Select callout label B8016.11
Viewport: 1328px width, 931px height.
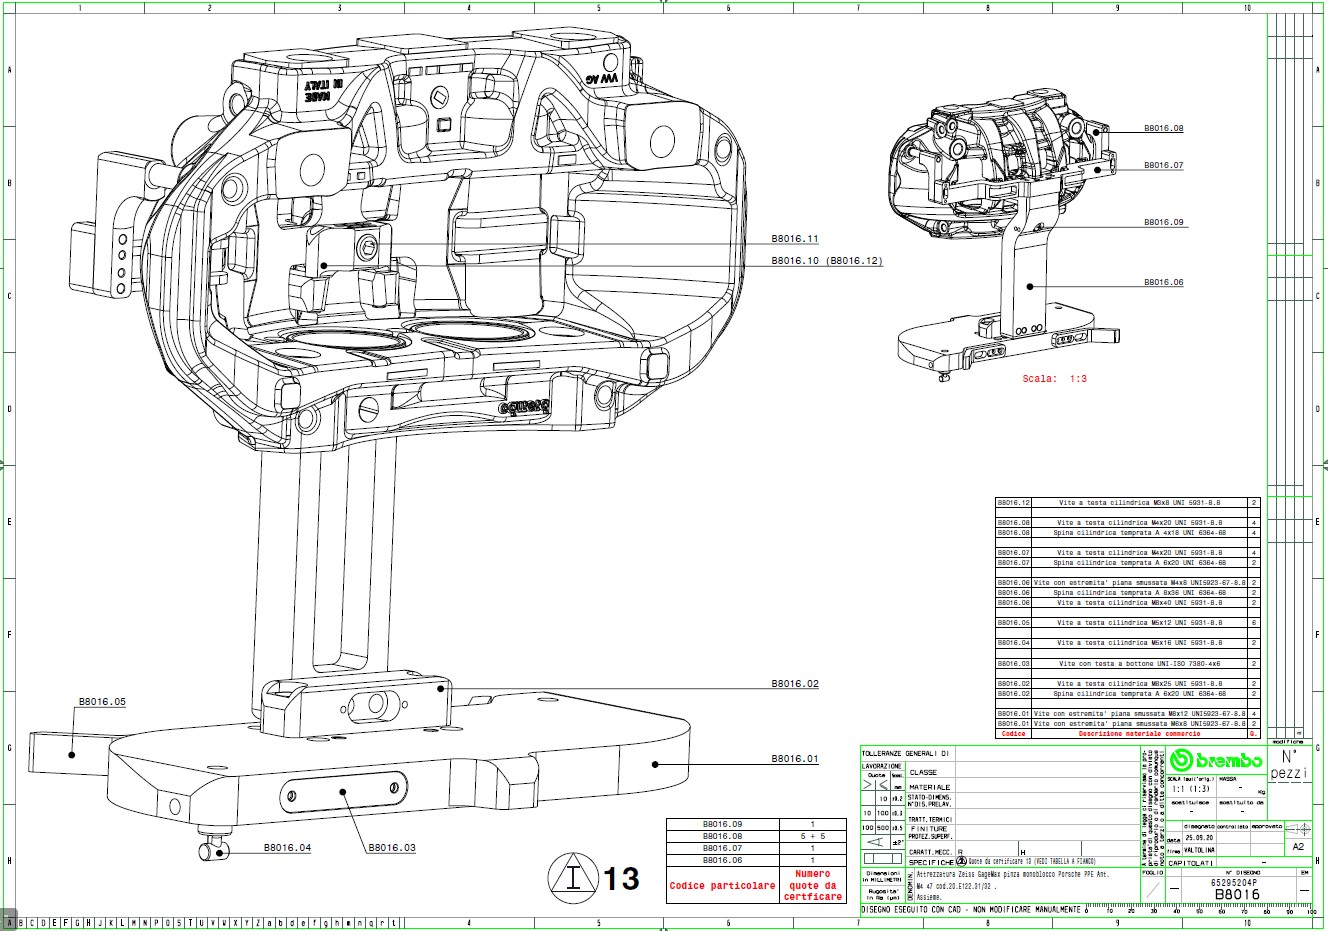794,239
